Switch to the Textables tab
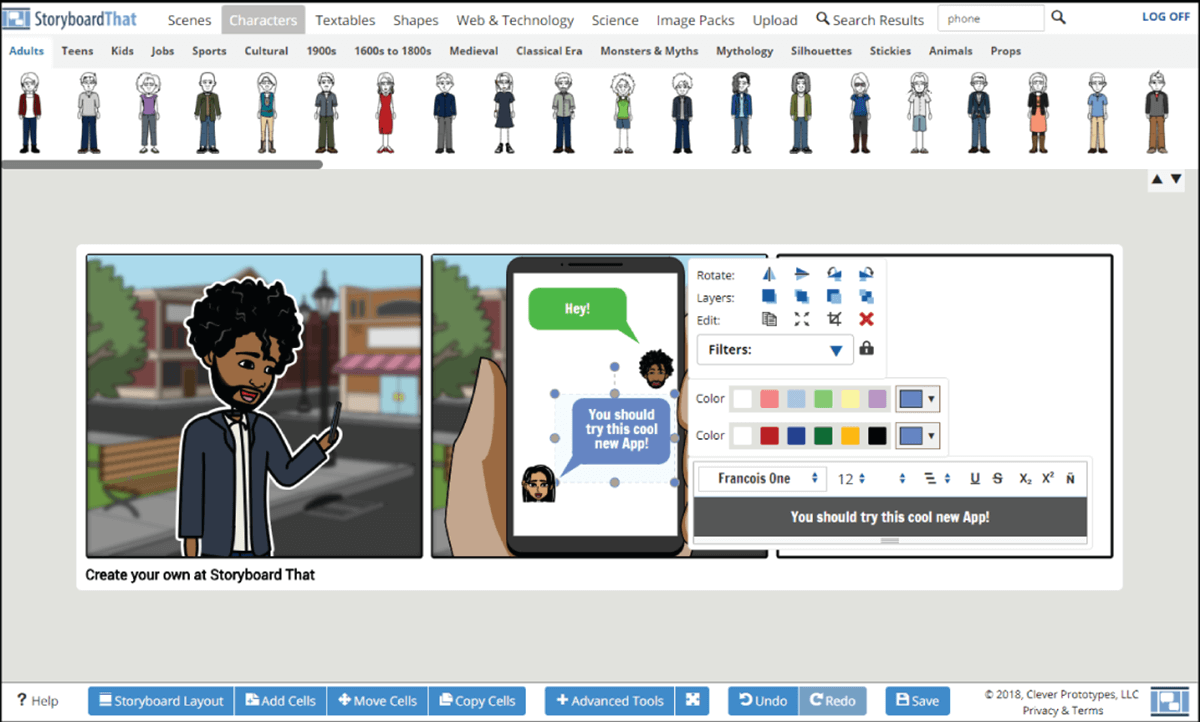The height and width of the screenshot is (722, 1200). tap(345, 20)
